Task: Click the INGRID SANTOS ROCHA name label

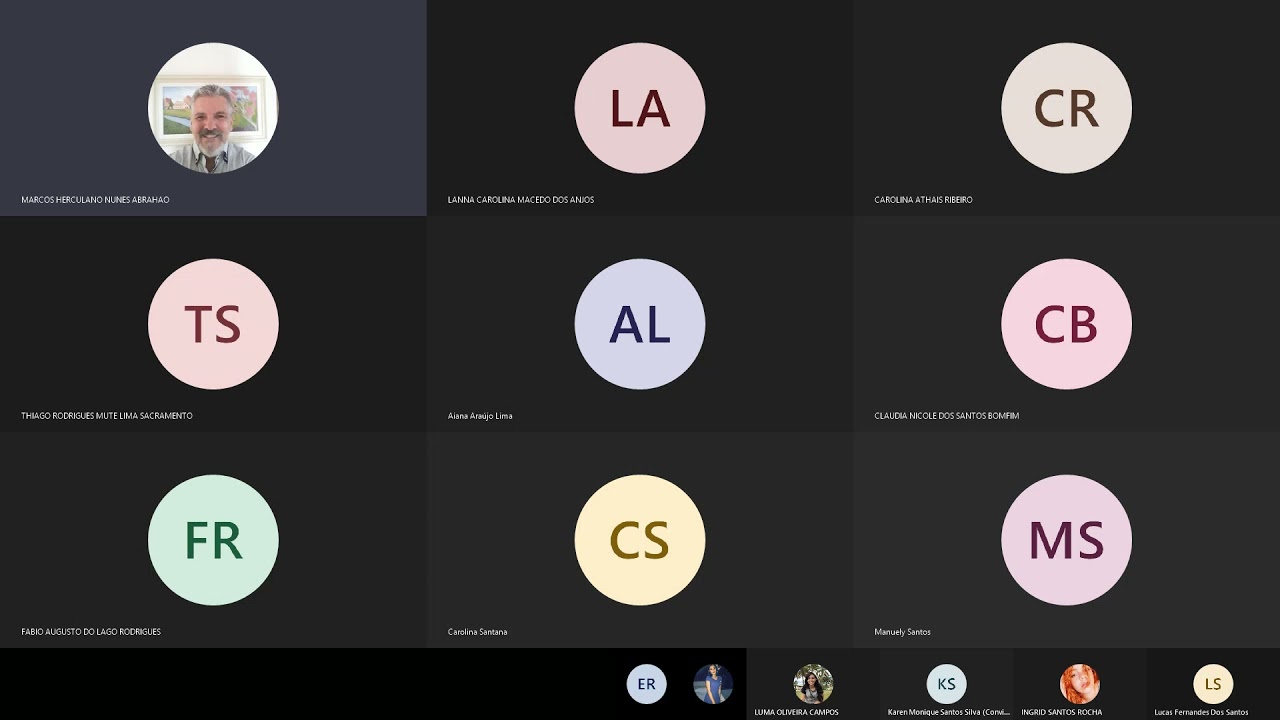Action: coord(1061,712)
